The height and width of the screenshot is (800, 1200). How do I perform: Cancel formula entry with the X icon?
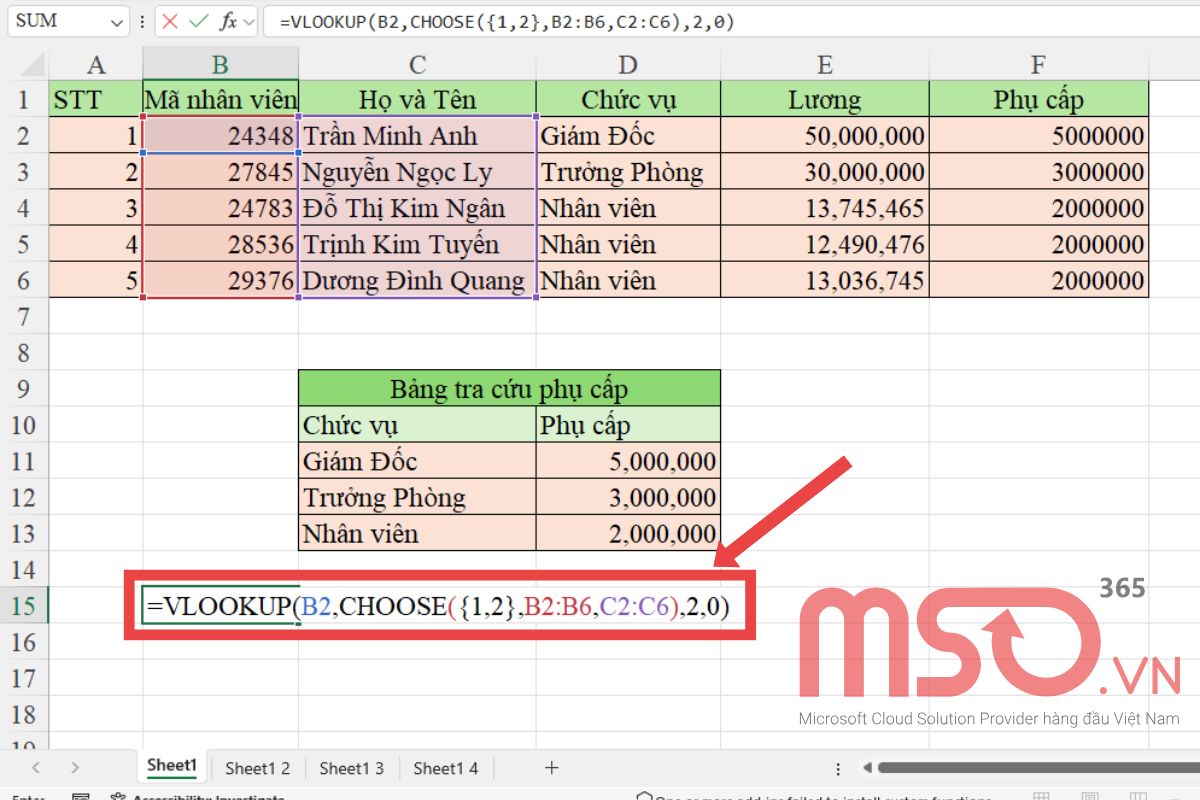coord(171,21)
